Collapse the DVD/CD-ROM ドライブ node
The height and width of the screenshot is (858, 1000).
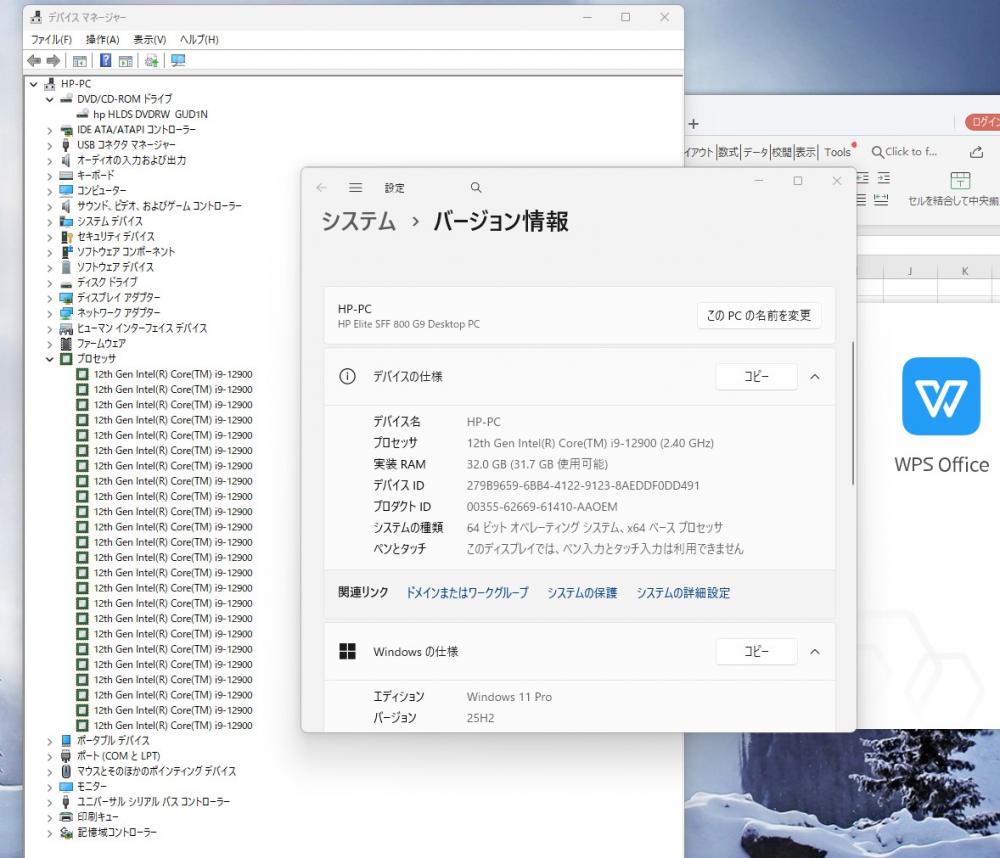50,99
